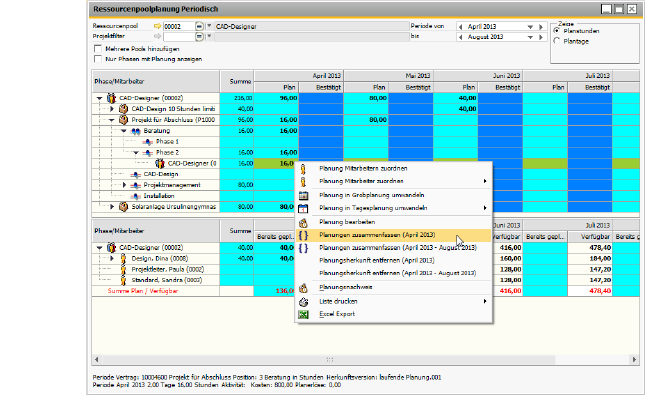This screenshot has width=645, height=397.
Task: Click the Solaranlage Ursulinengymnas project icon
Action: 123,207
